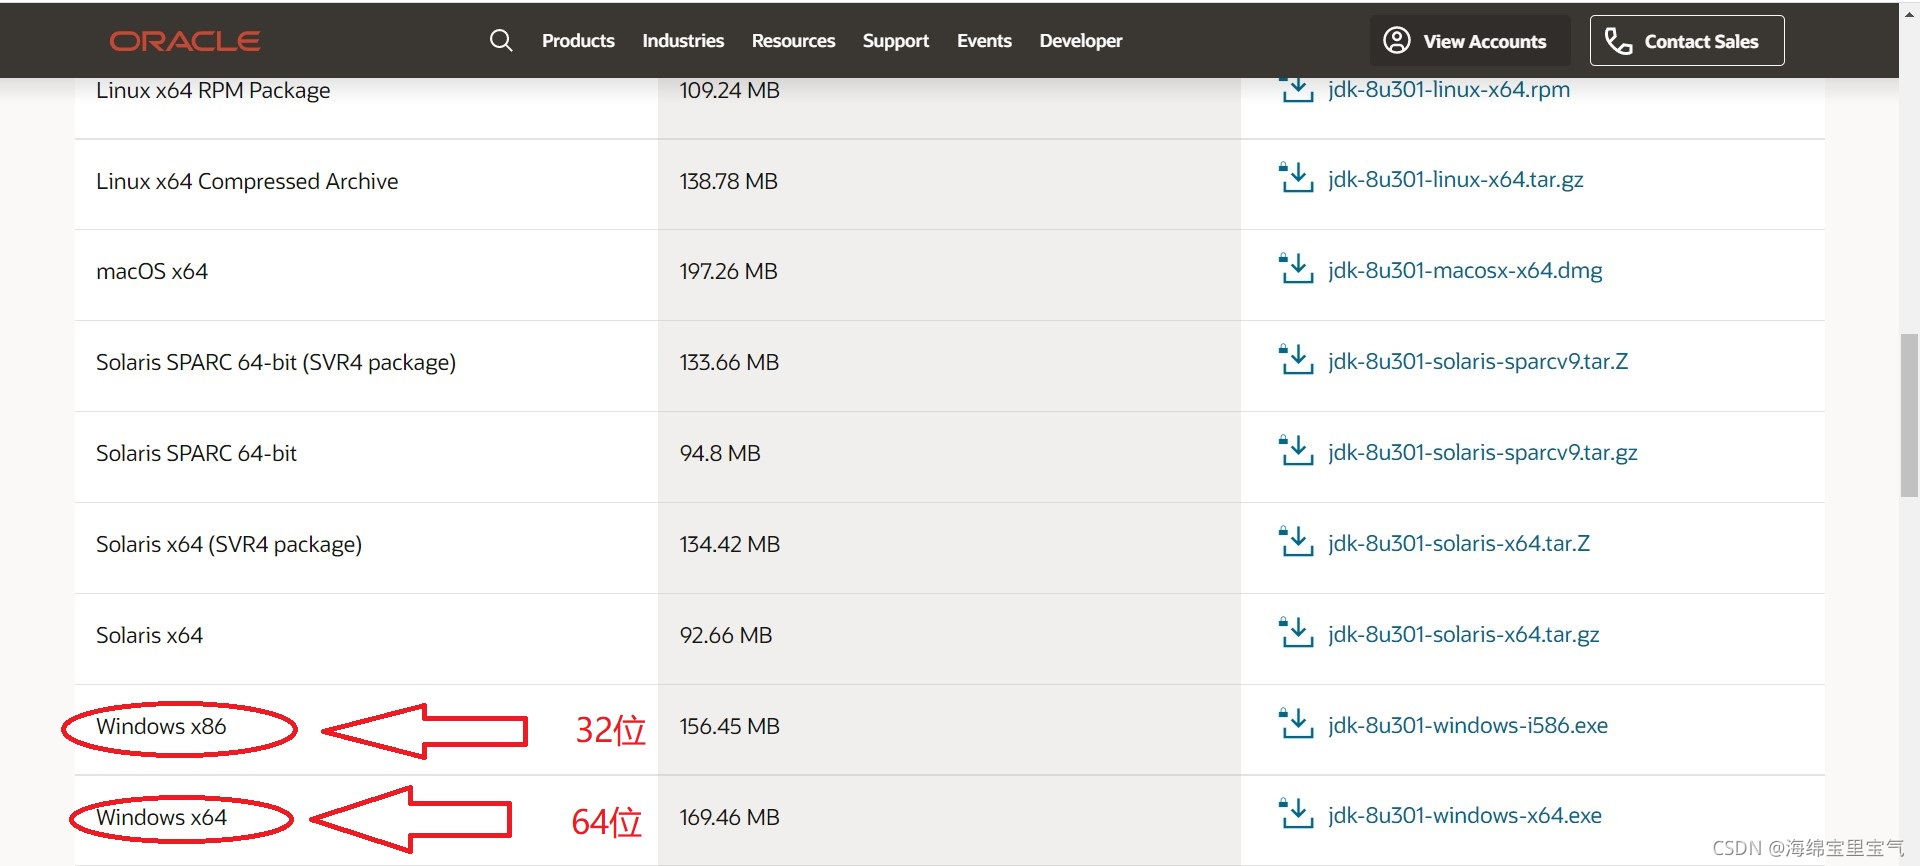Viewport: 1920px width, 866px height.
Task: Open the Developer menu
Action: tap(1081, 41)
